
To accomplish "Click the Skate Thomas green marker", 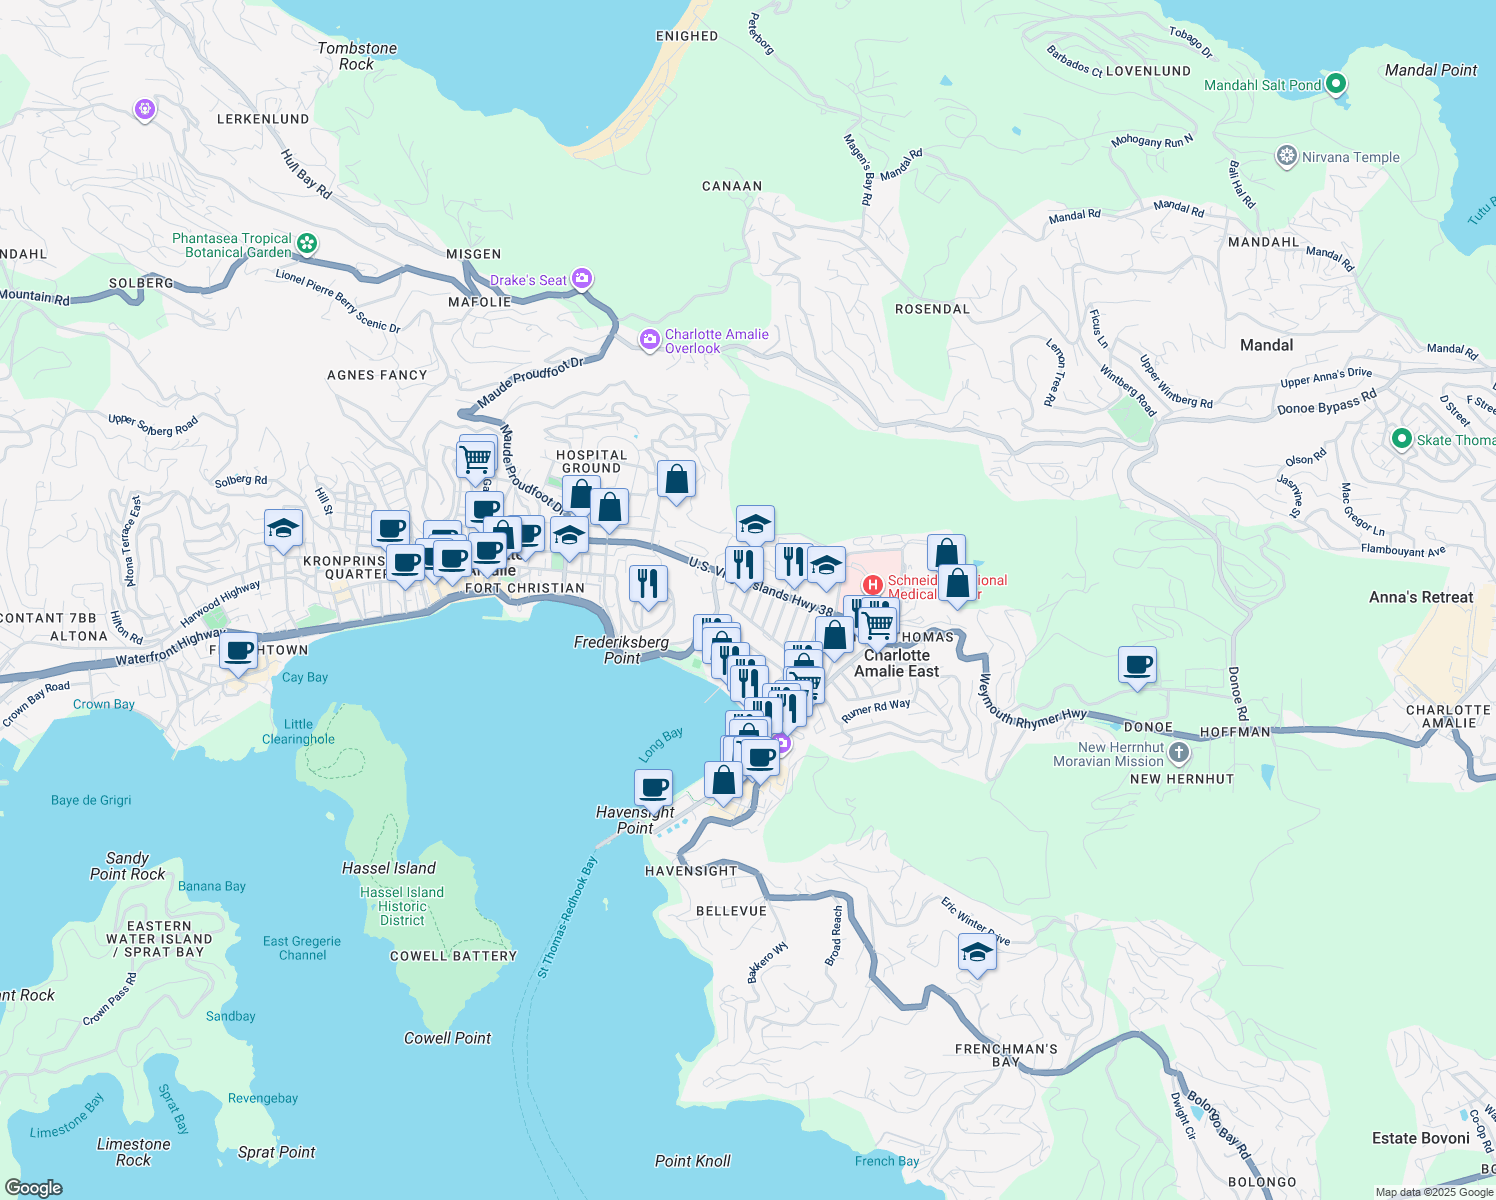I will point(1402,439).
